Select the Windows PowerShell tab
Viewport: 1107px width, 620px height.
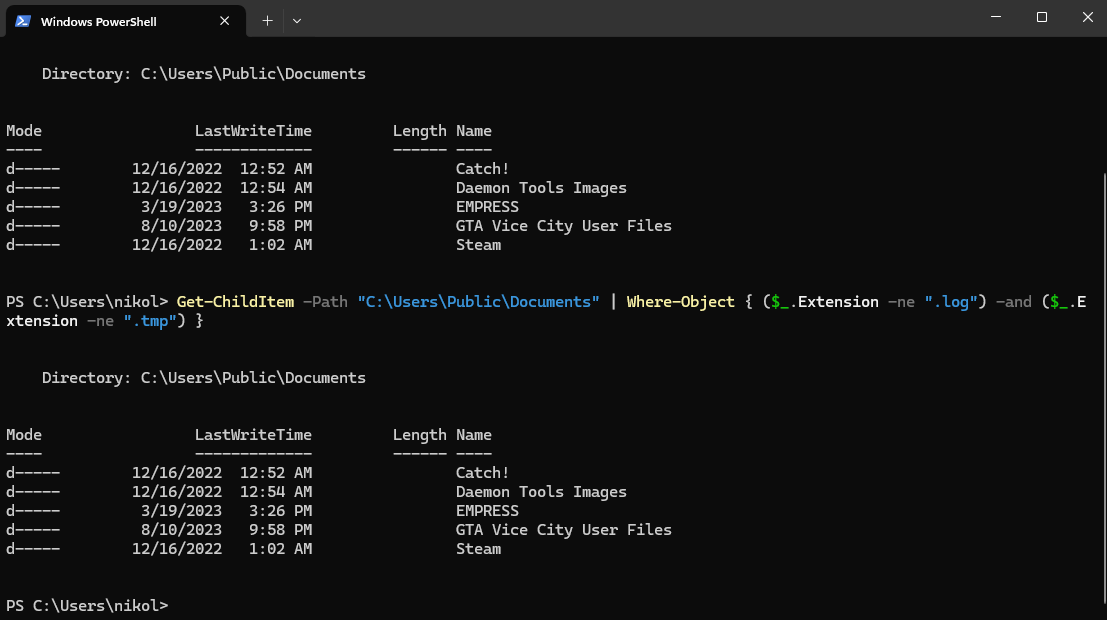pyautogui.click(x=126, y=21)
